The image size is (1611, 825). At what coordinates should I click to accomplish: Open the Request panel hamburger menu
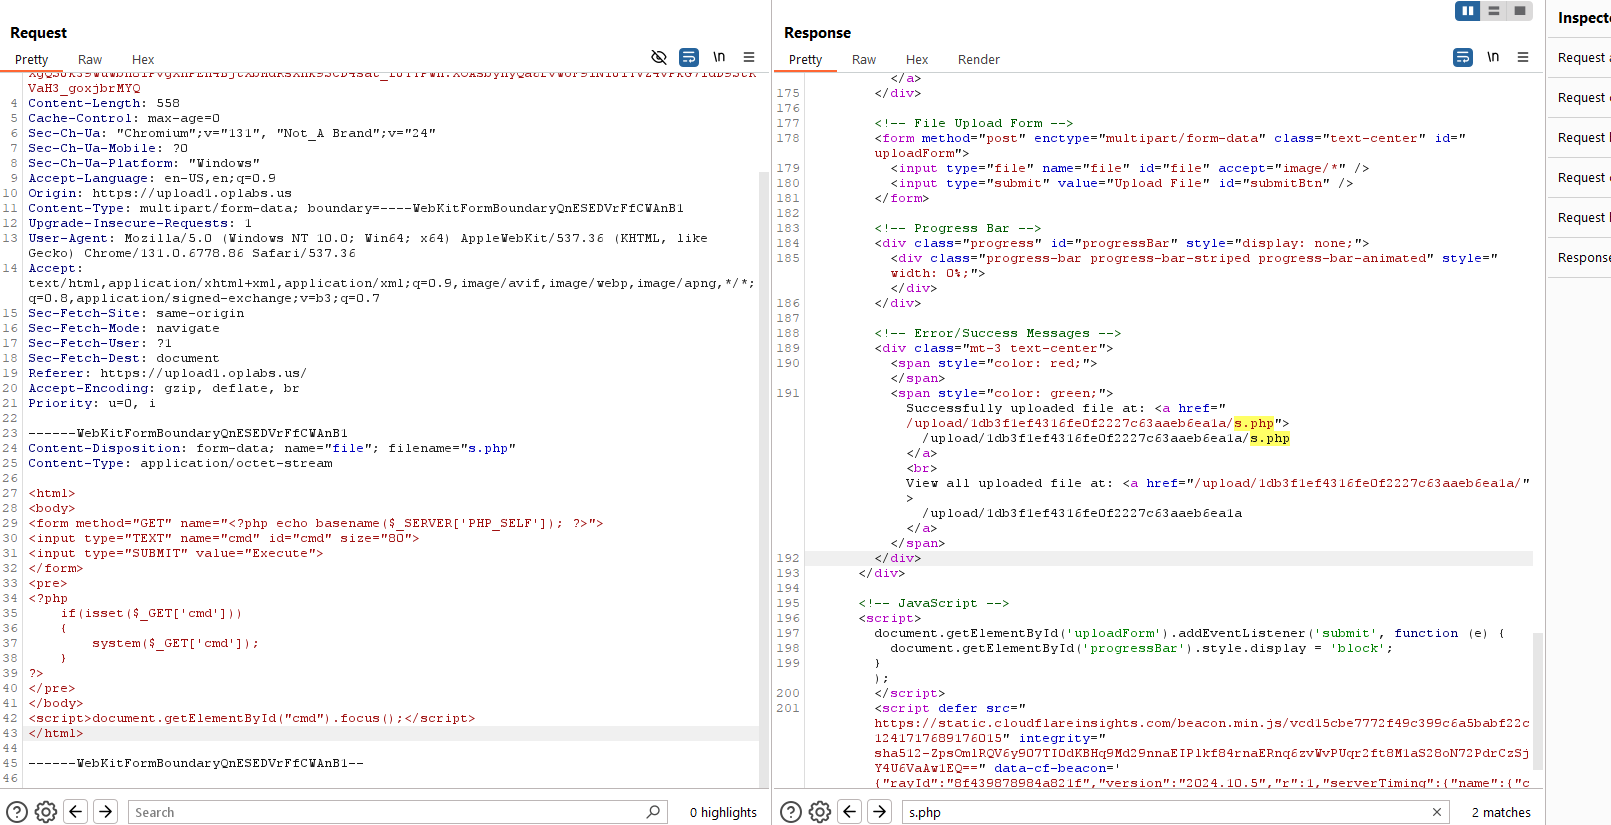(749, 57)
